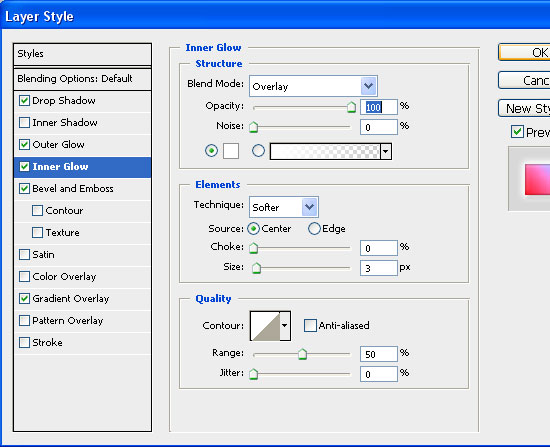
Task: Uncheck the Drop Shadow checkbox
Action: point(24,101)
